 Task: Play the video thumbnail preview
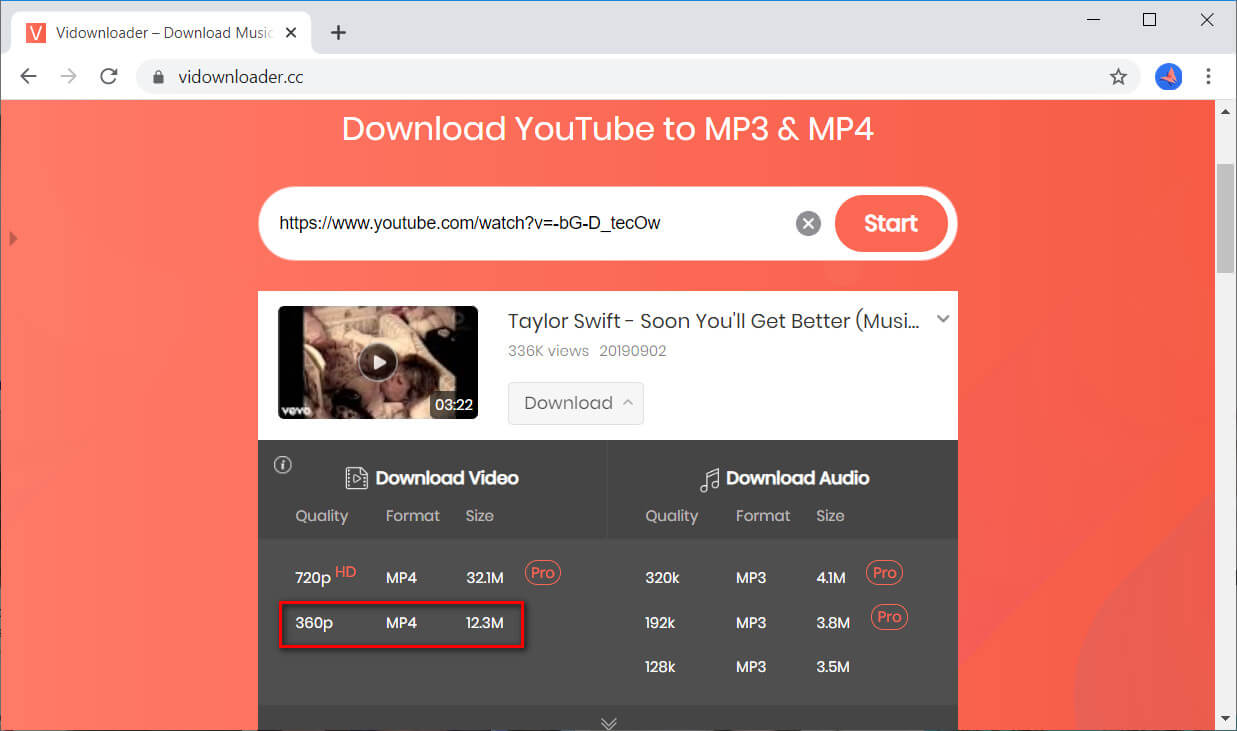pos(378,362)
